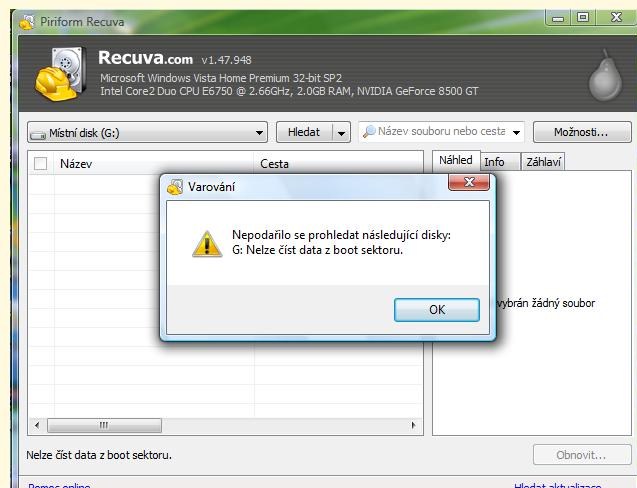The width and height of the screenshot is (637, 488).
Task: Open the search field dropdown arrow
Action: click(516, 132)
